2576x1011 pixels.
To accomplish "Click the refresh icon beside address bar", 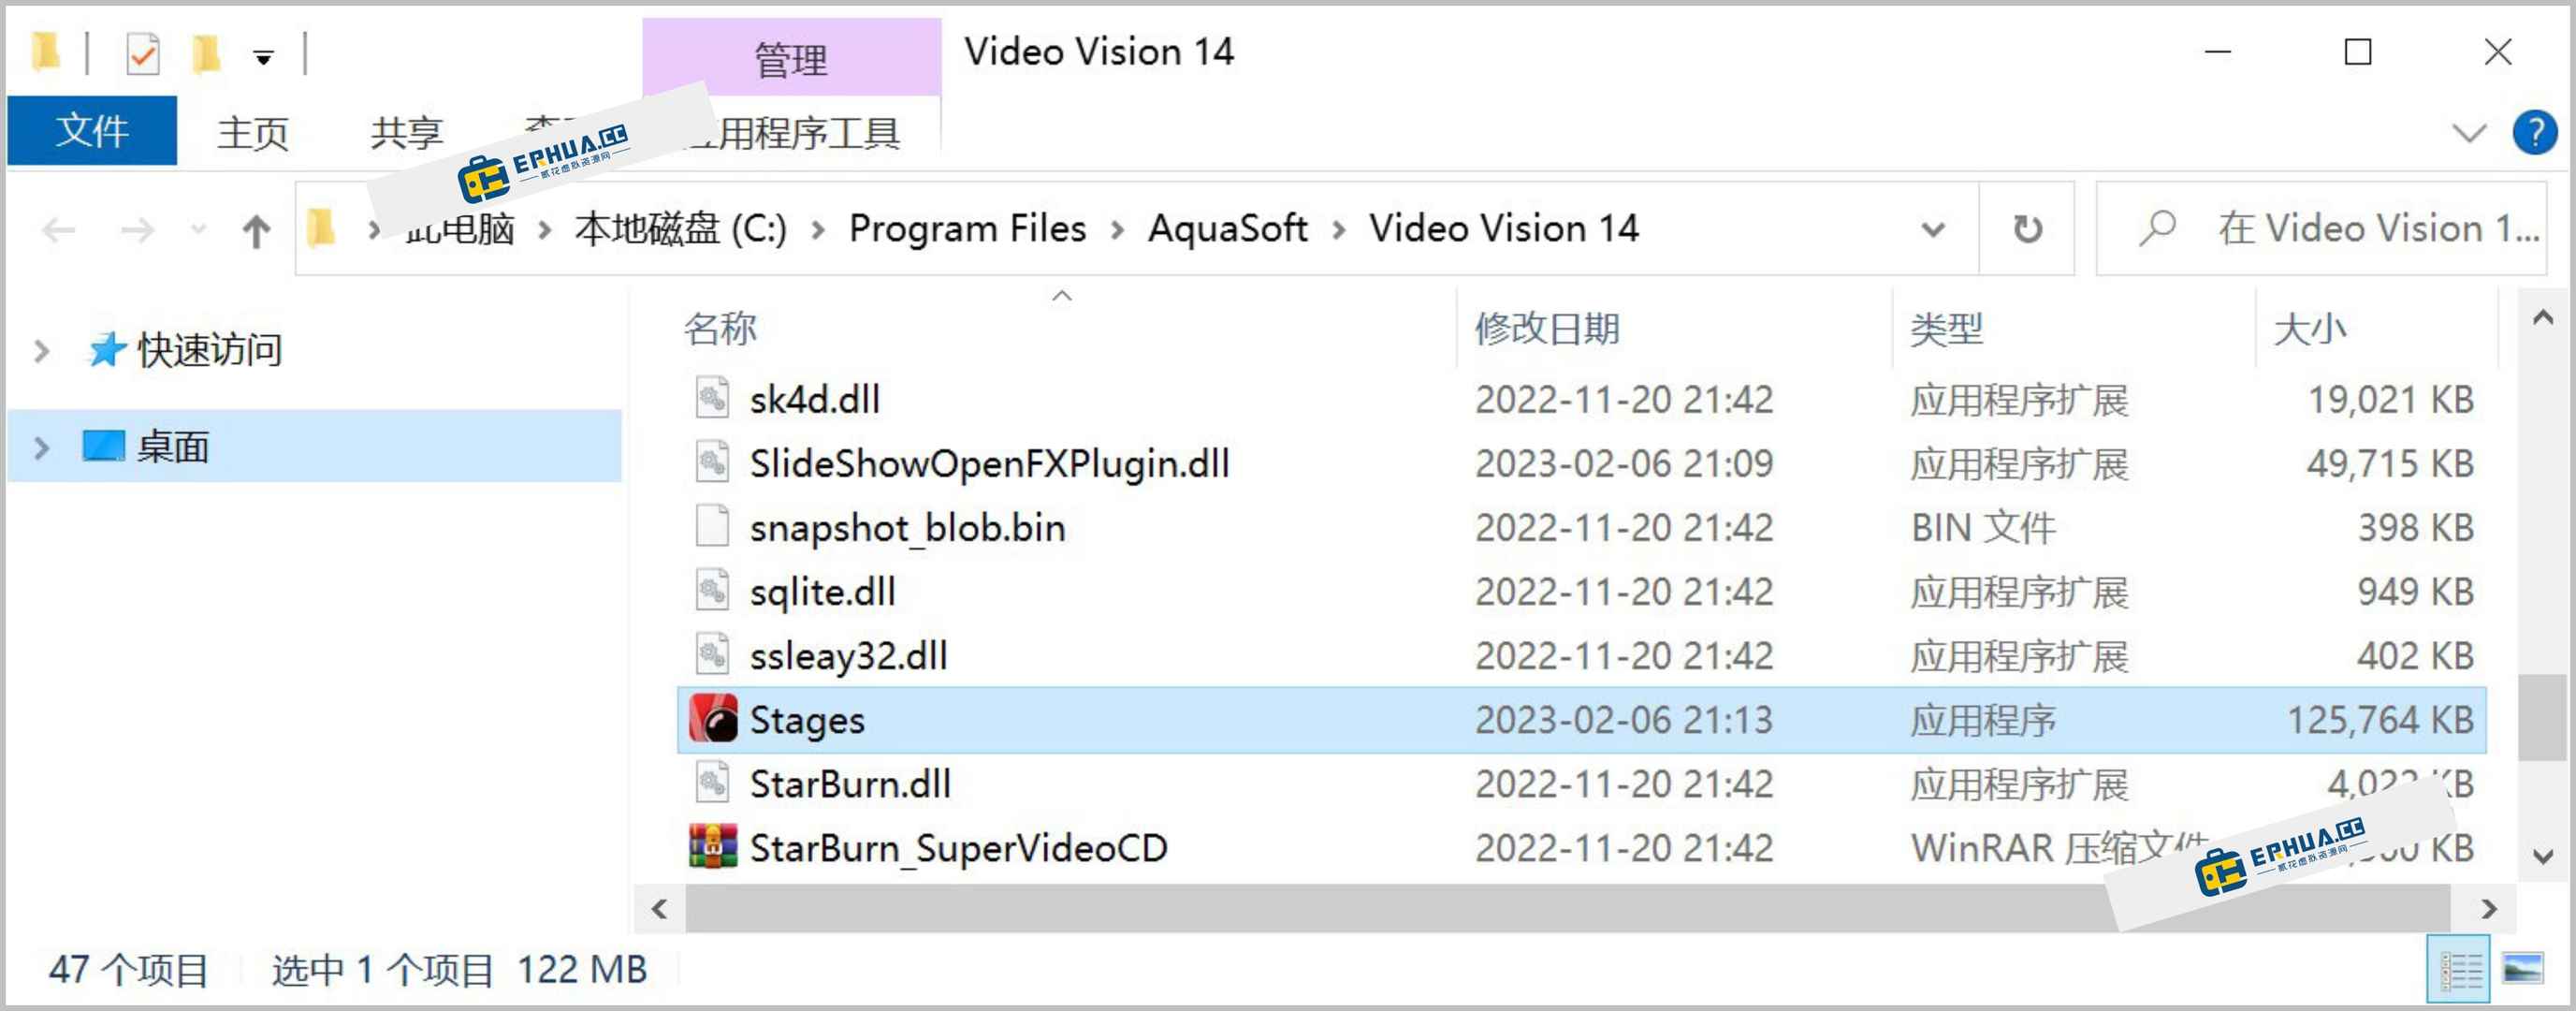I will point(2027,229).
